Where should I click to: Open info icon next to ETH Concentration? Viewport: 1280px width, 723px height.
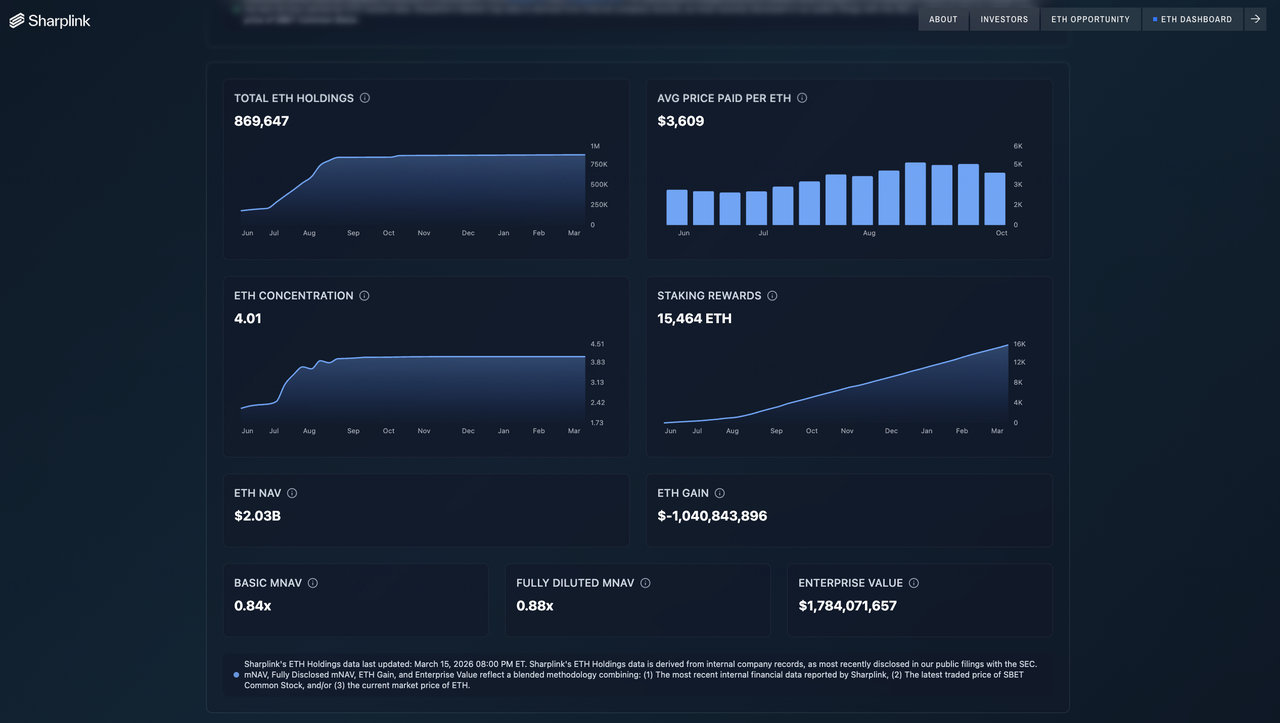pyautogui.click(x=364, y=296)
